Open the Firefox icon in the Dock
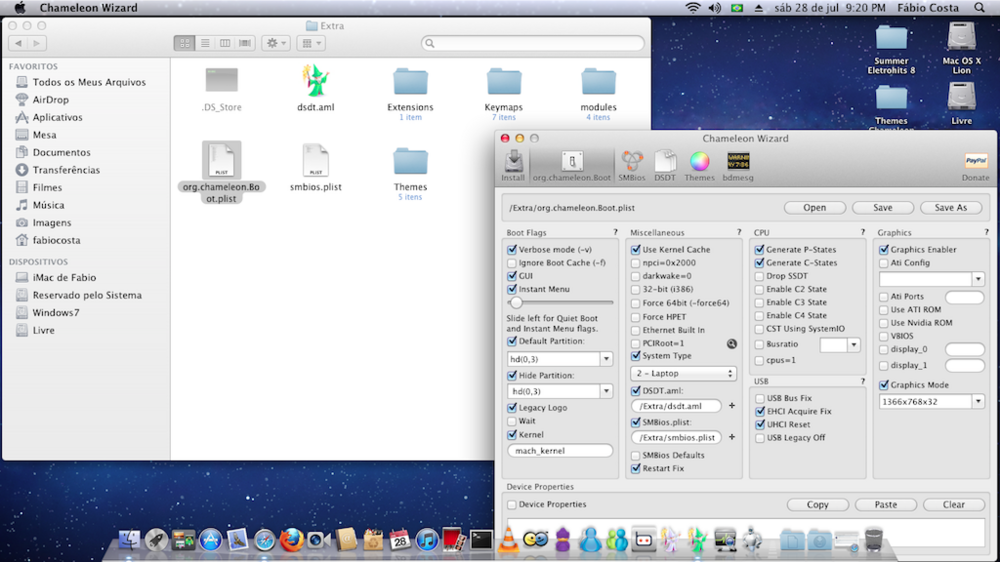The height and width of the screenshot is (562, 1000). (291, 540)
